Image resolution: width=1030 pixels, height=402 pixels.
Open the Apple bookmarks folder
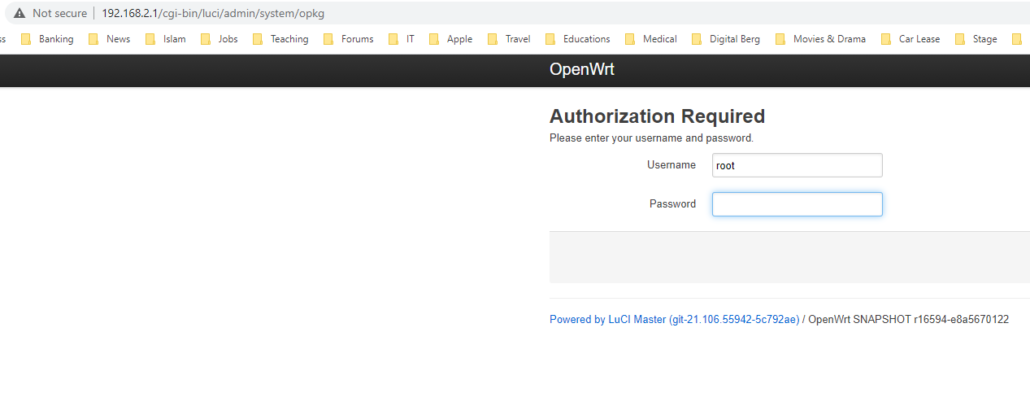tap(451, 39)
